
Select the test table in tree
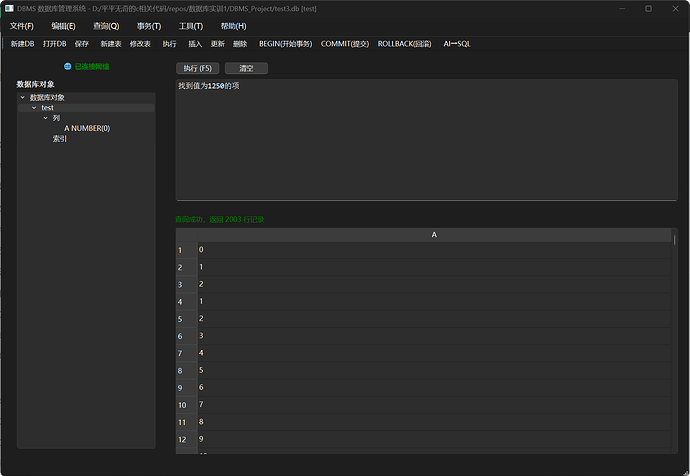[48, 108]
